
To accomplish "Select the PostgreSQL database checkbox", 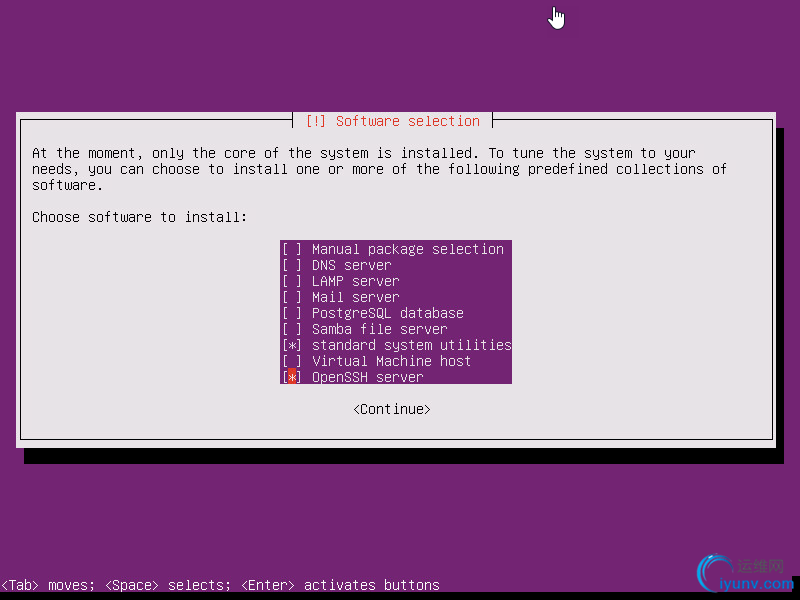I will point(292,313).
